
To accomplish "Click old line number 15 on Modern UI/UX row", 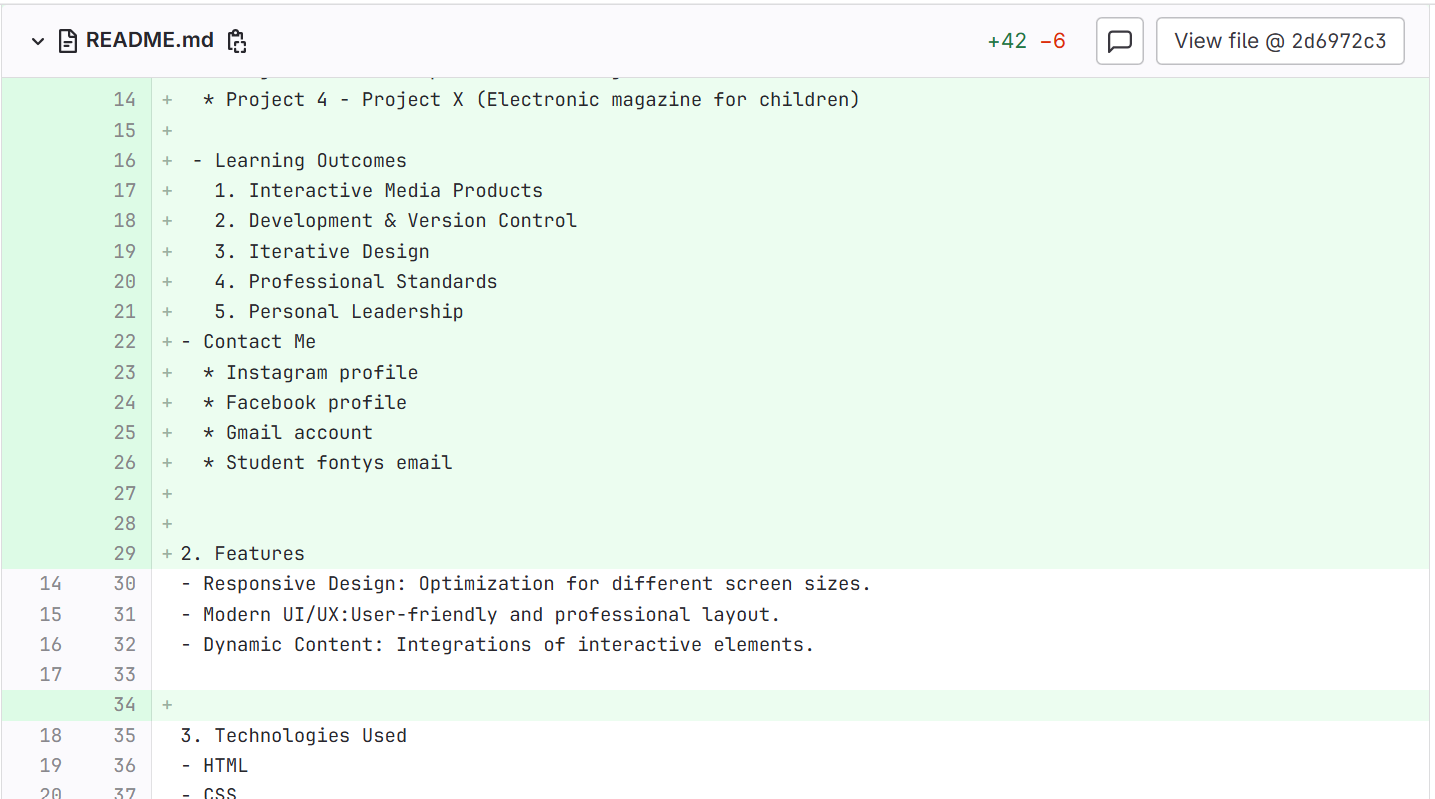I will pyautogui.click(x=50, y=614).
